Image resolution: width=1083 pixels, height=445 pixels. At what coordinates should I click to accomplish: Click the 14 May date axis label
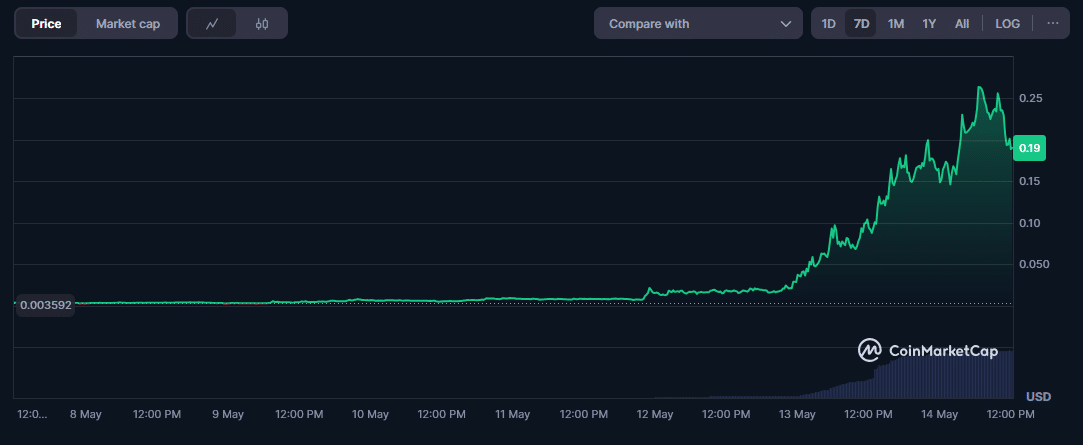[940, 414]
